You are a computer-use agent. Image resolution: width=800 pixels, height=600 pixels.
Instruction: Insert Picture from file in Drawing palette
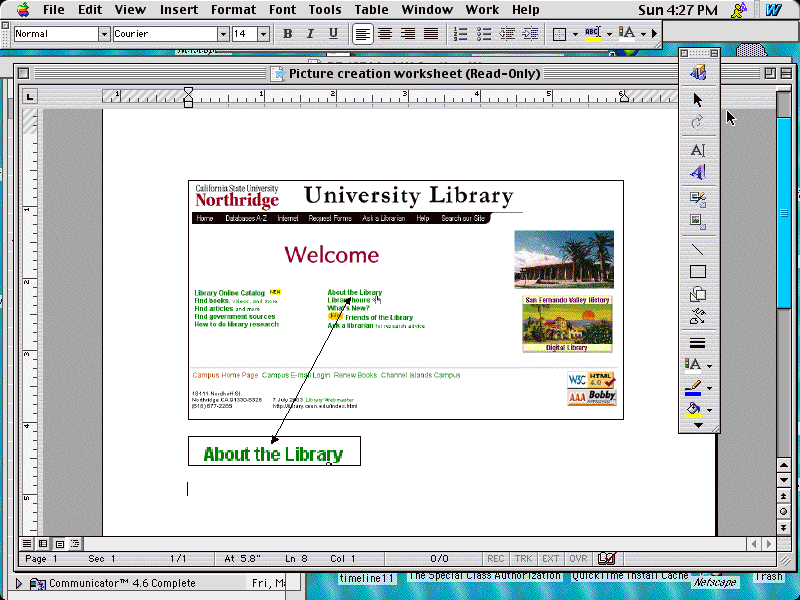[x=697, y=221]
